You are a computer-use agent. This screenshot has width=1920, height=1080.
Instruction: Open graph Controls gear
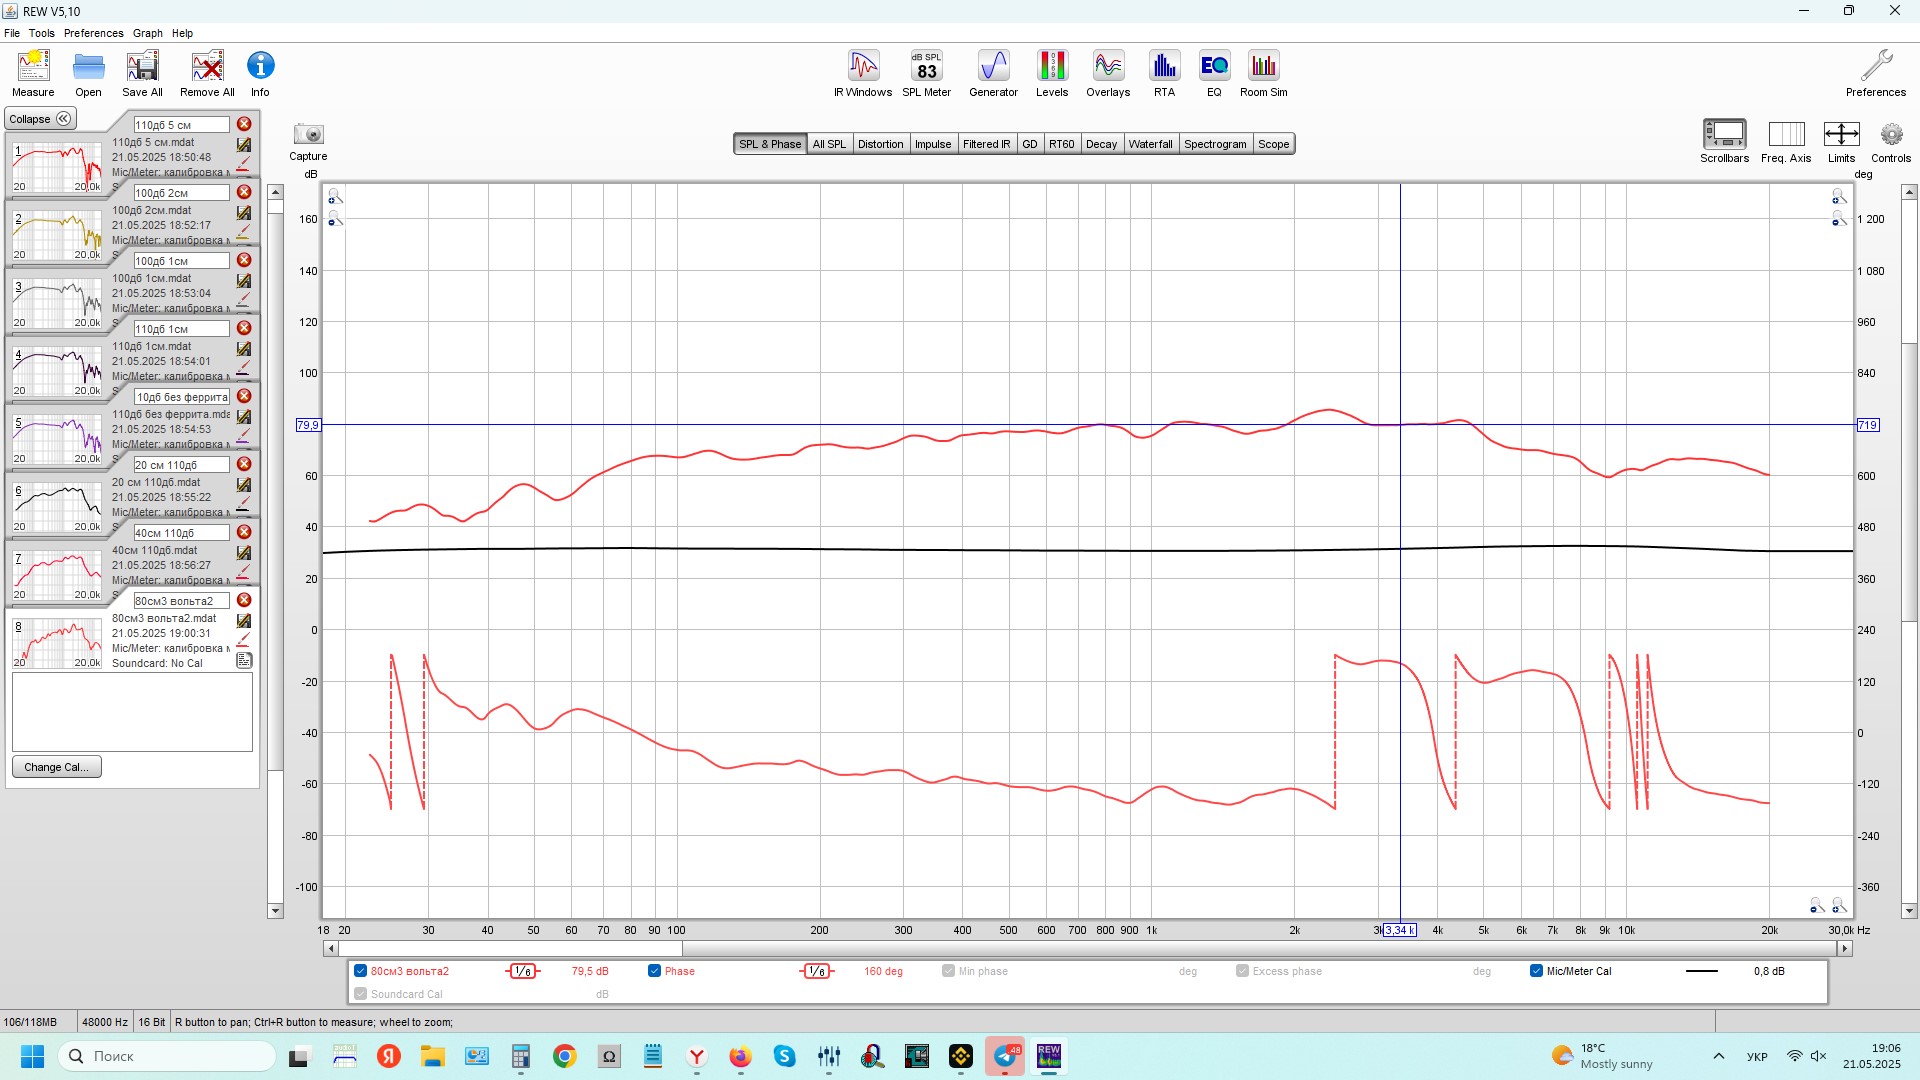(1890, 135)
